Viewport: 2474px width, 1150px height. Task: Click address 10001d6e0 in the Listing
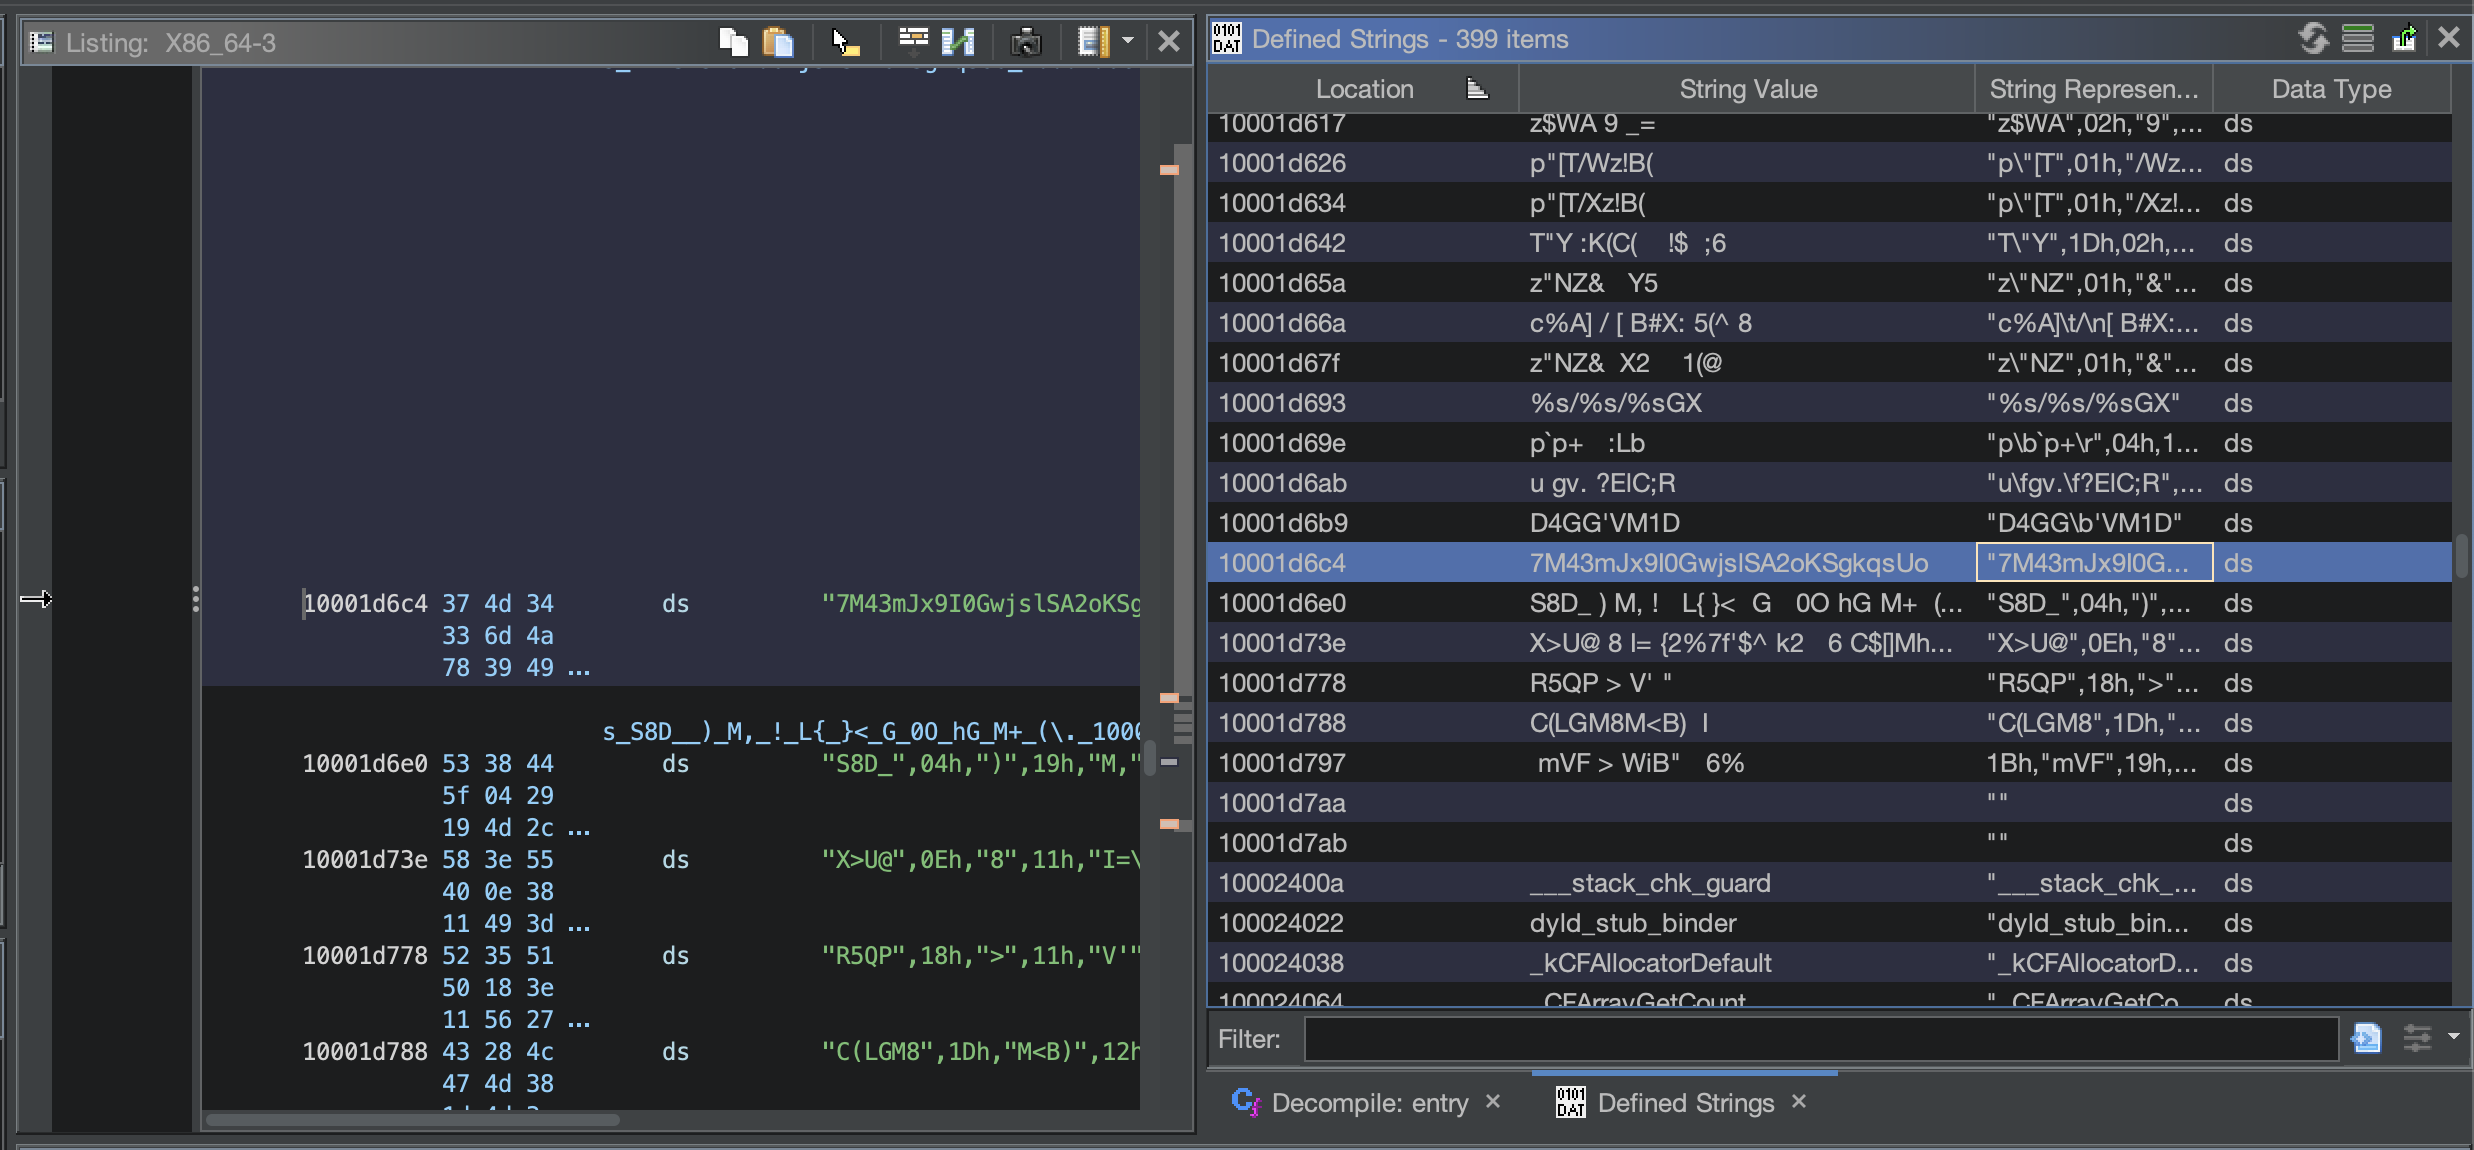click(365, 764)
